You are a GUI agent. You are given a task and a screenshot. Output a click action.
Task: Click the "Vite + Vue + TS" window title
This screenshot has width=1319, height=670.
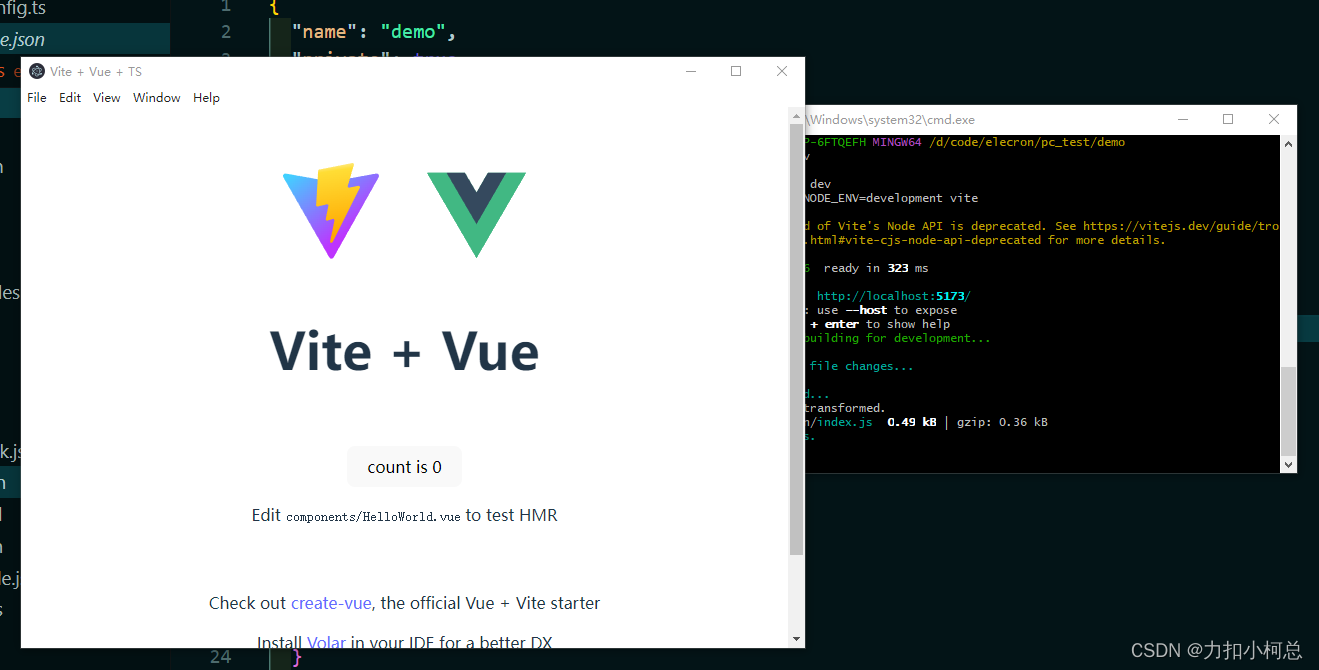[96, 71]
